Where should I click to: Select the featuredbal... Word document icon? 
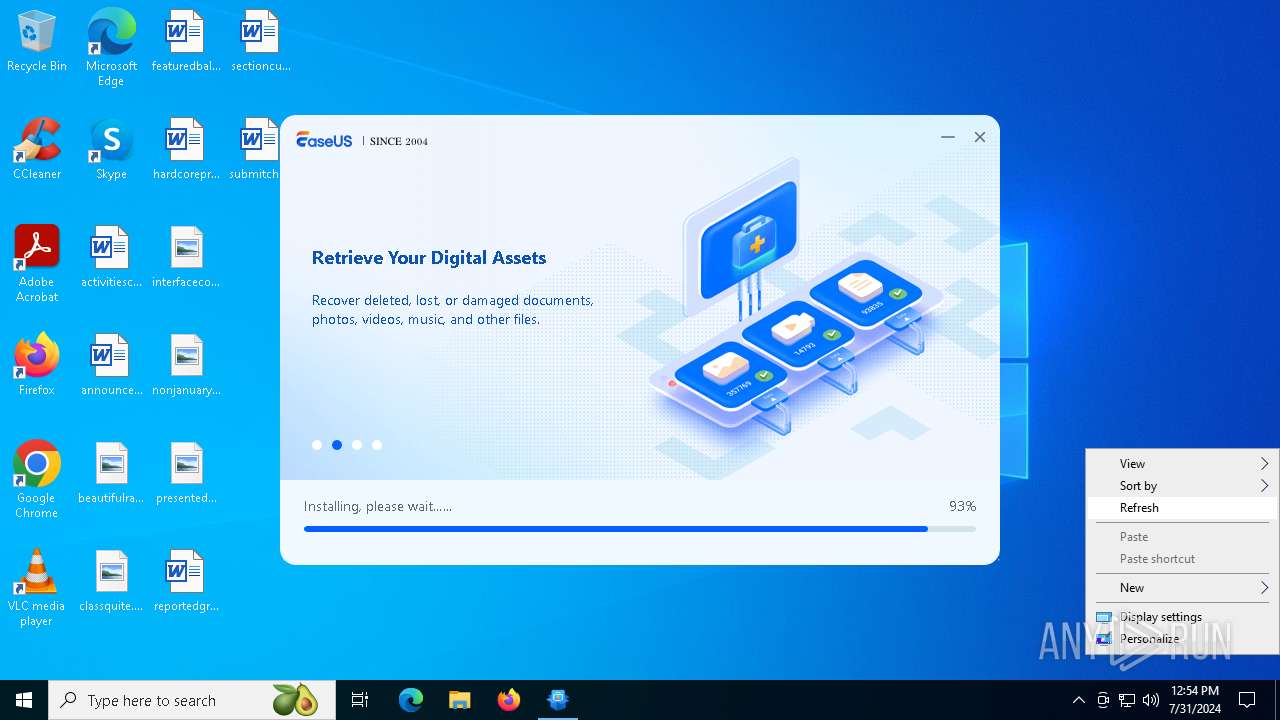click(x=186, y=41)
